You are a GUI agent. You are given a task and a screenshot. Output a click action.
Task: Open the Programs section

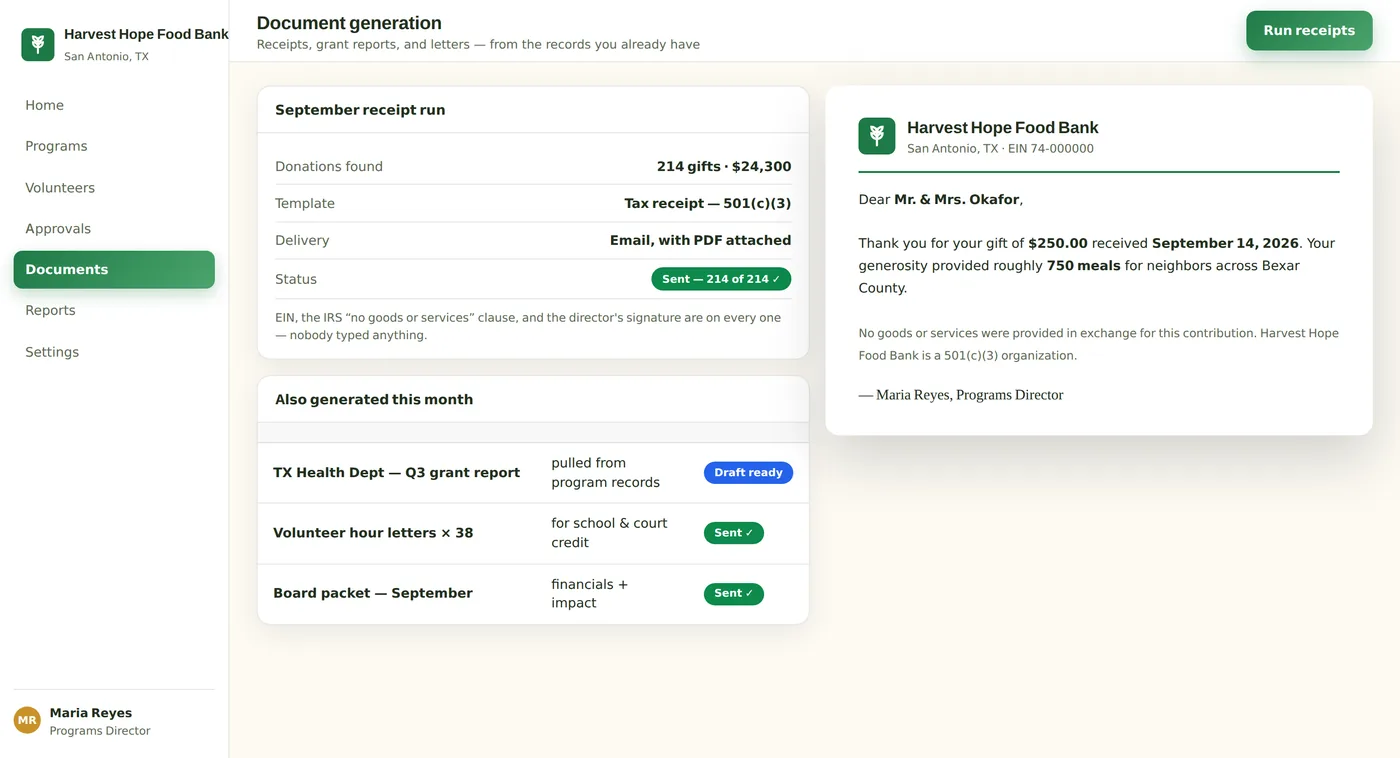pyautogui.click(x=114, y=146)
